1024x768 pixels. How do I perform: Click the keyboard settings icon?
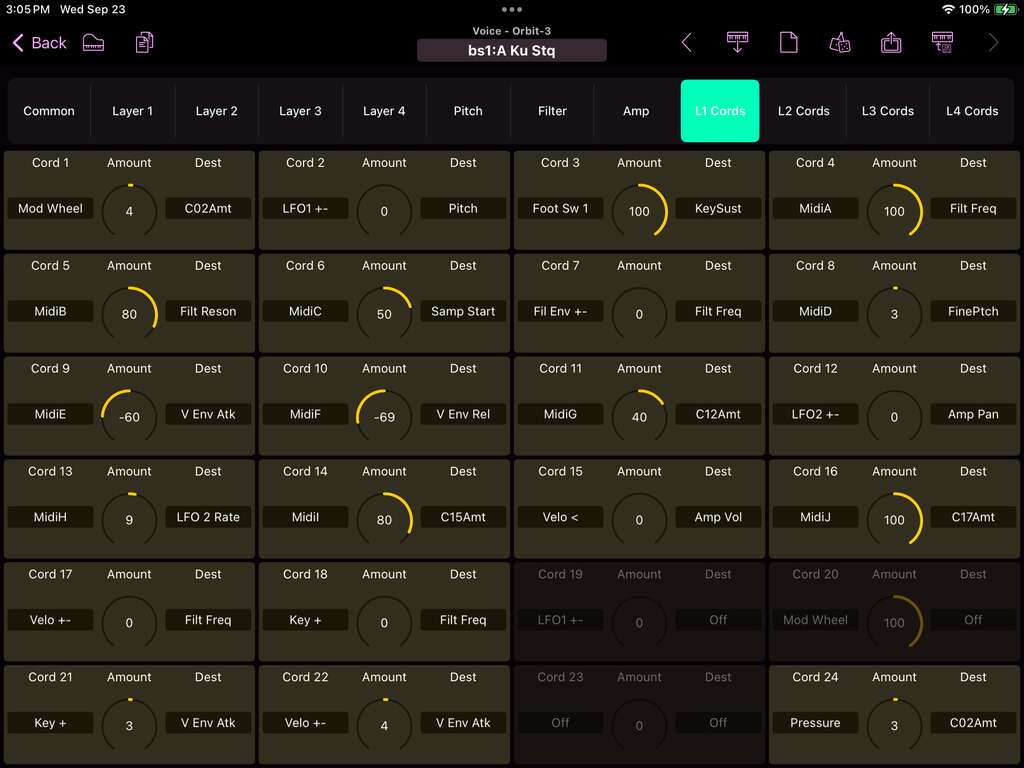click(942, 43)
